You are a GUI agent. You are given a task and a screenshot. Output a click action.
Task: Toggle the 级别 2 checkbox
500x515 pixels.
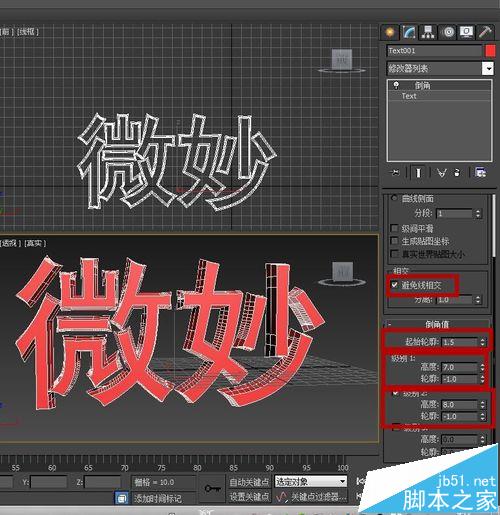tap(395, 393)
